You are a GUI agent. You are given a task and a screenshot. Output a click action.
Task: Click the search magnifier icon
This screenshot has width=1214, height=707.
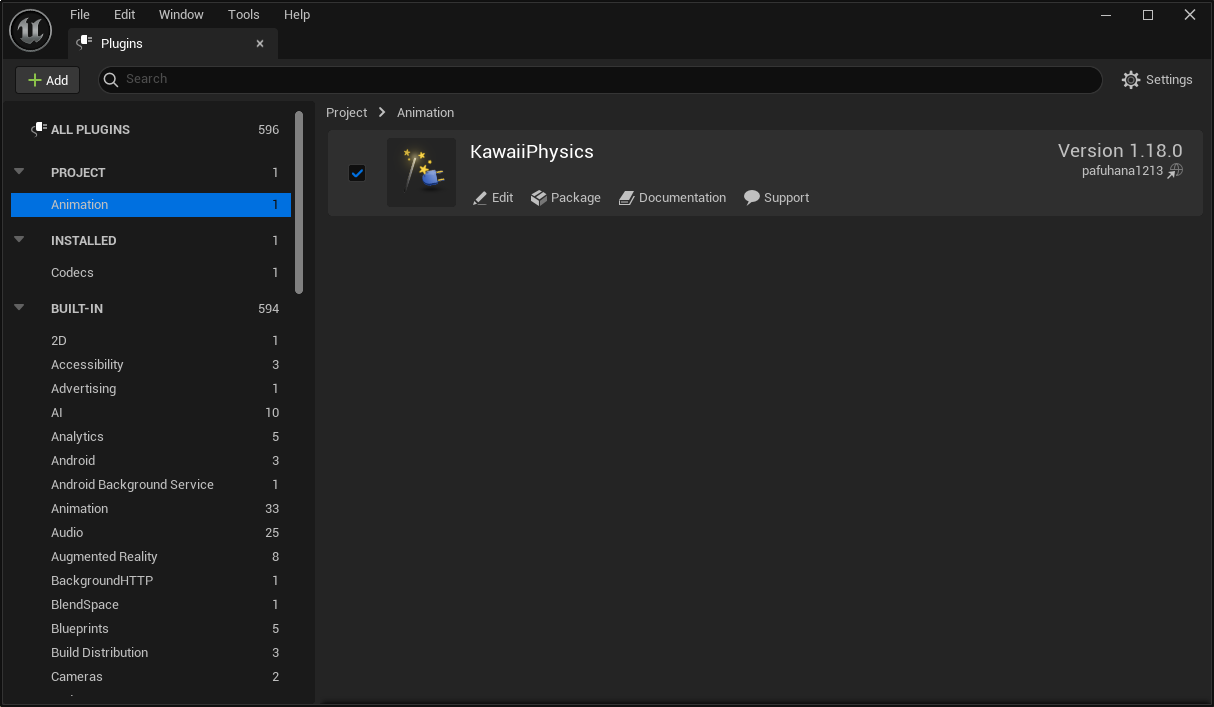pyautogui.click(x=112, y=79)
